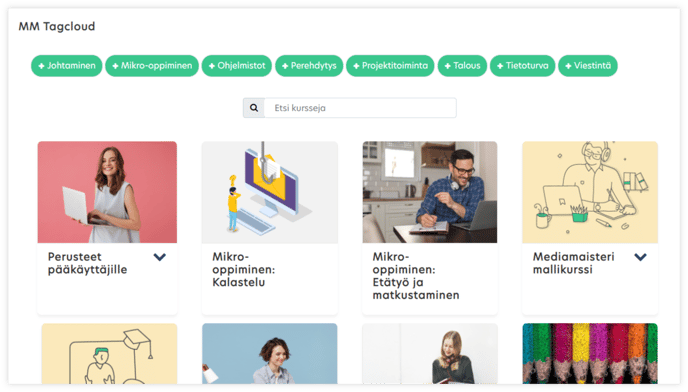Screen dimensions: 688x392
Task: Click the magnifying glass search icon
Action: 254,108
